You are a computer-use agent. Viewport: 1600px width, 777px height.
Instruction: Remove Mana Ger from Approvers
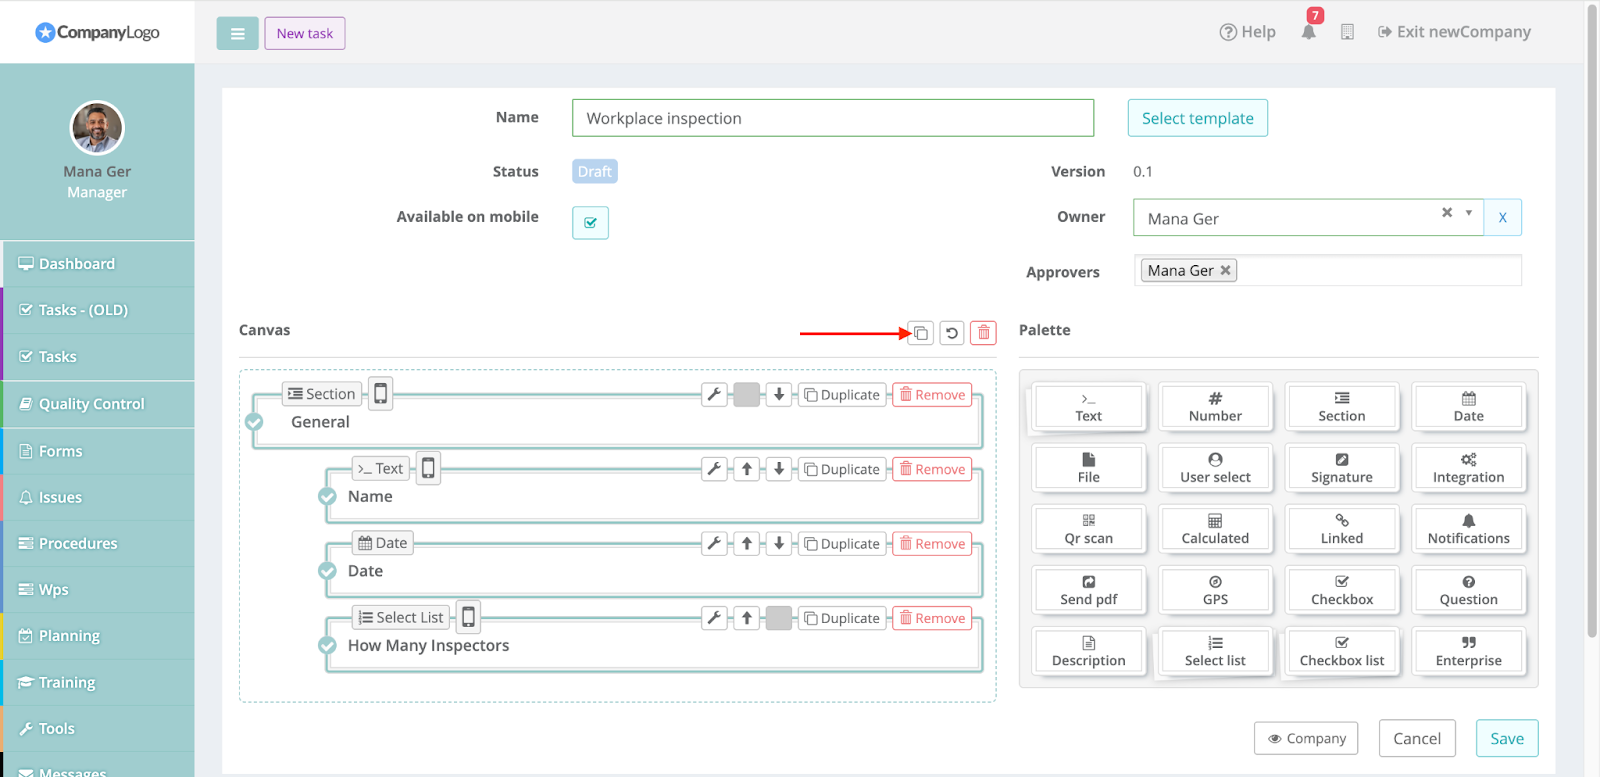pyautogui.click(x=1225, y=270)
